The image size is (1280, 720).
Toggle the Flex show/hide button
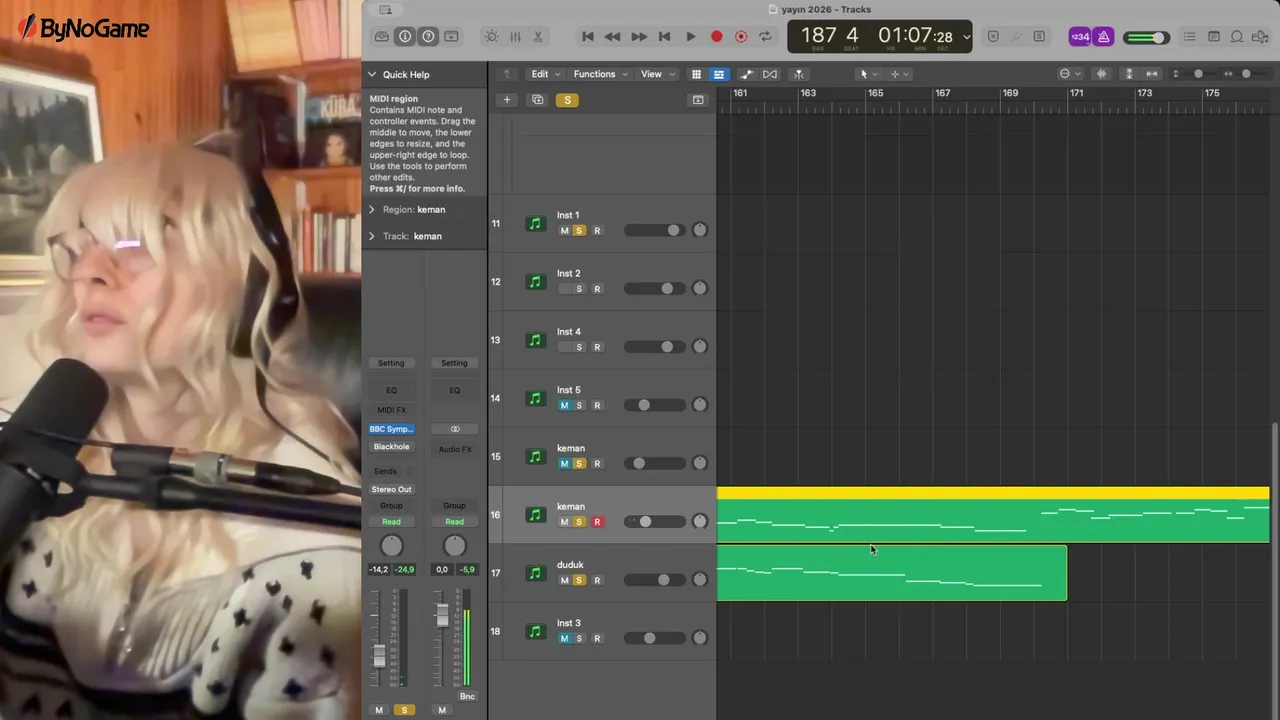(769, 74)
